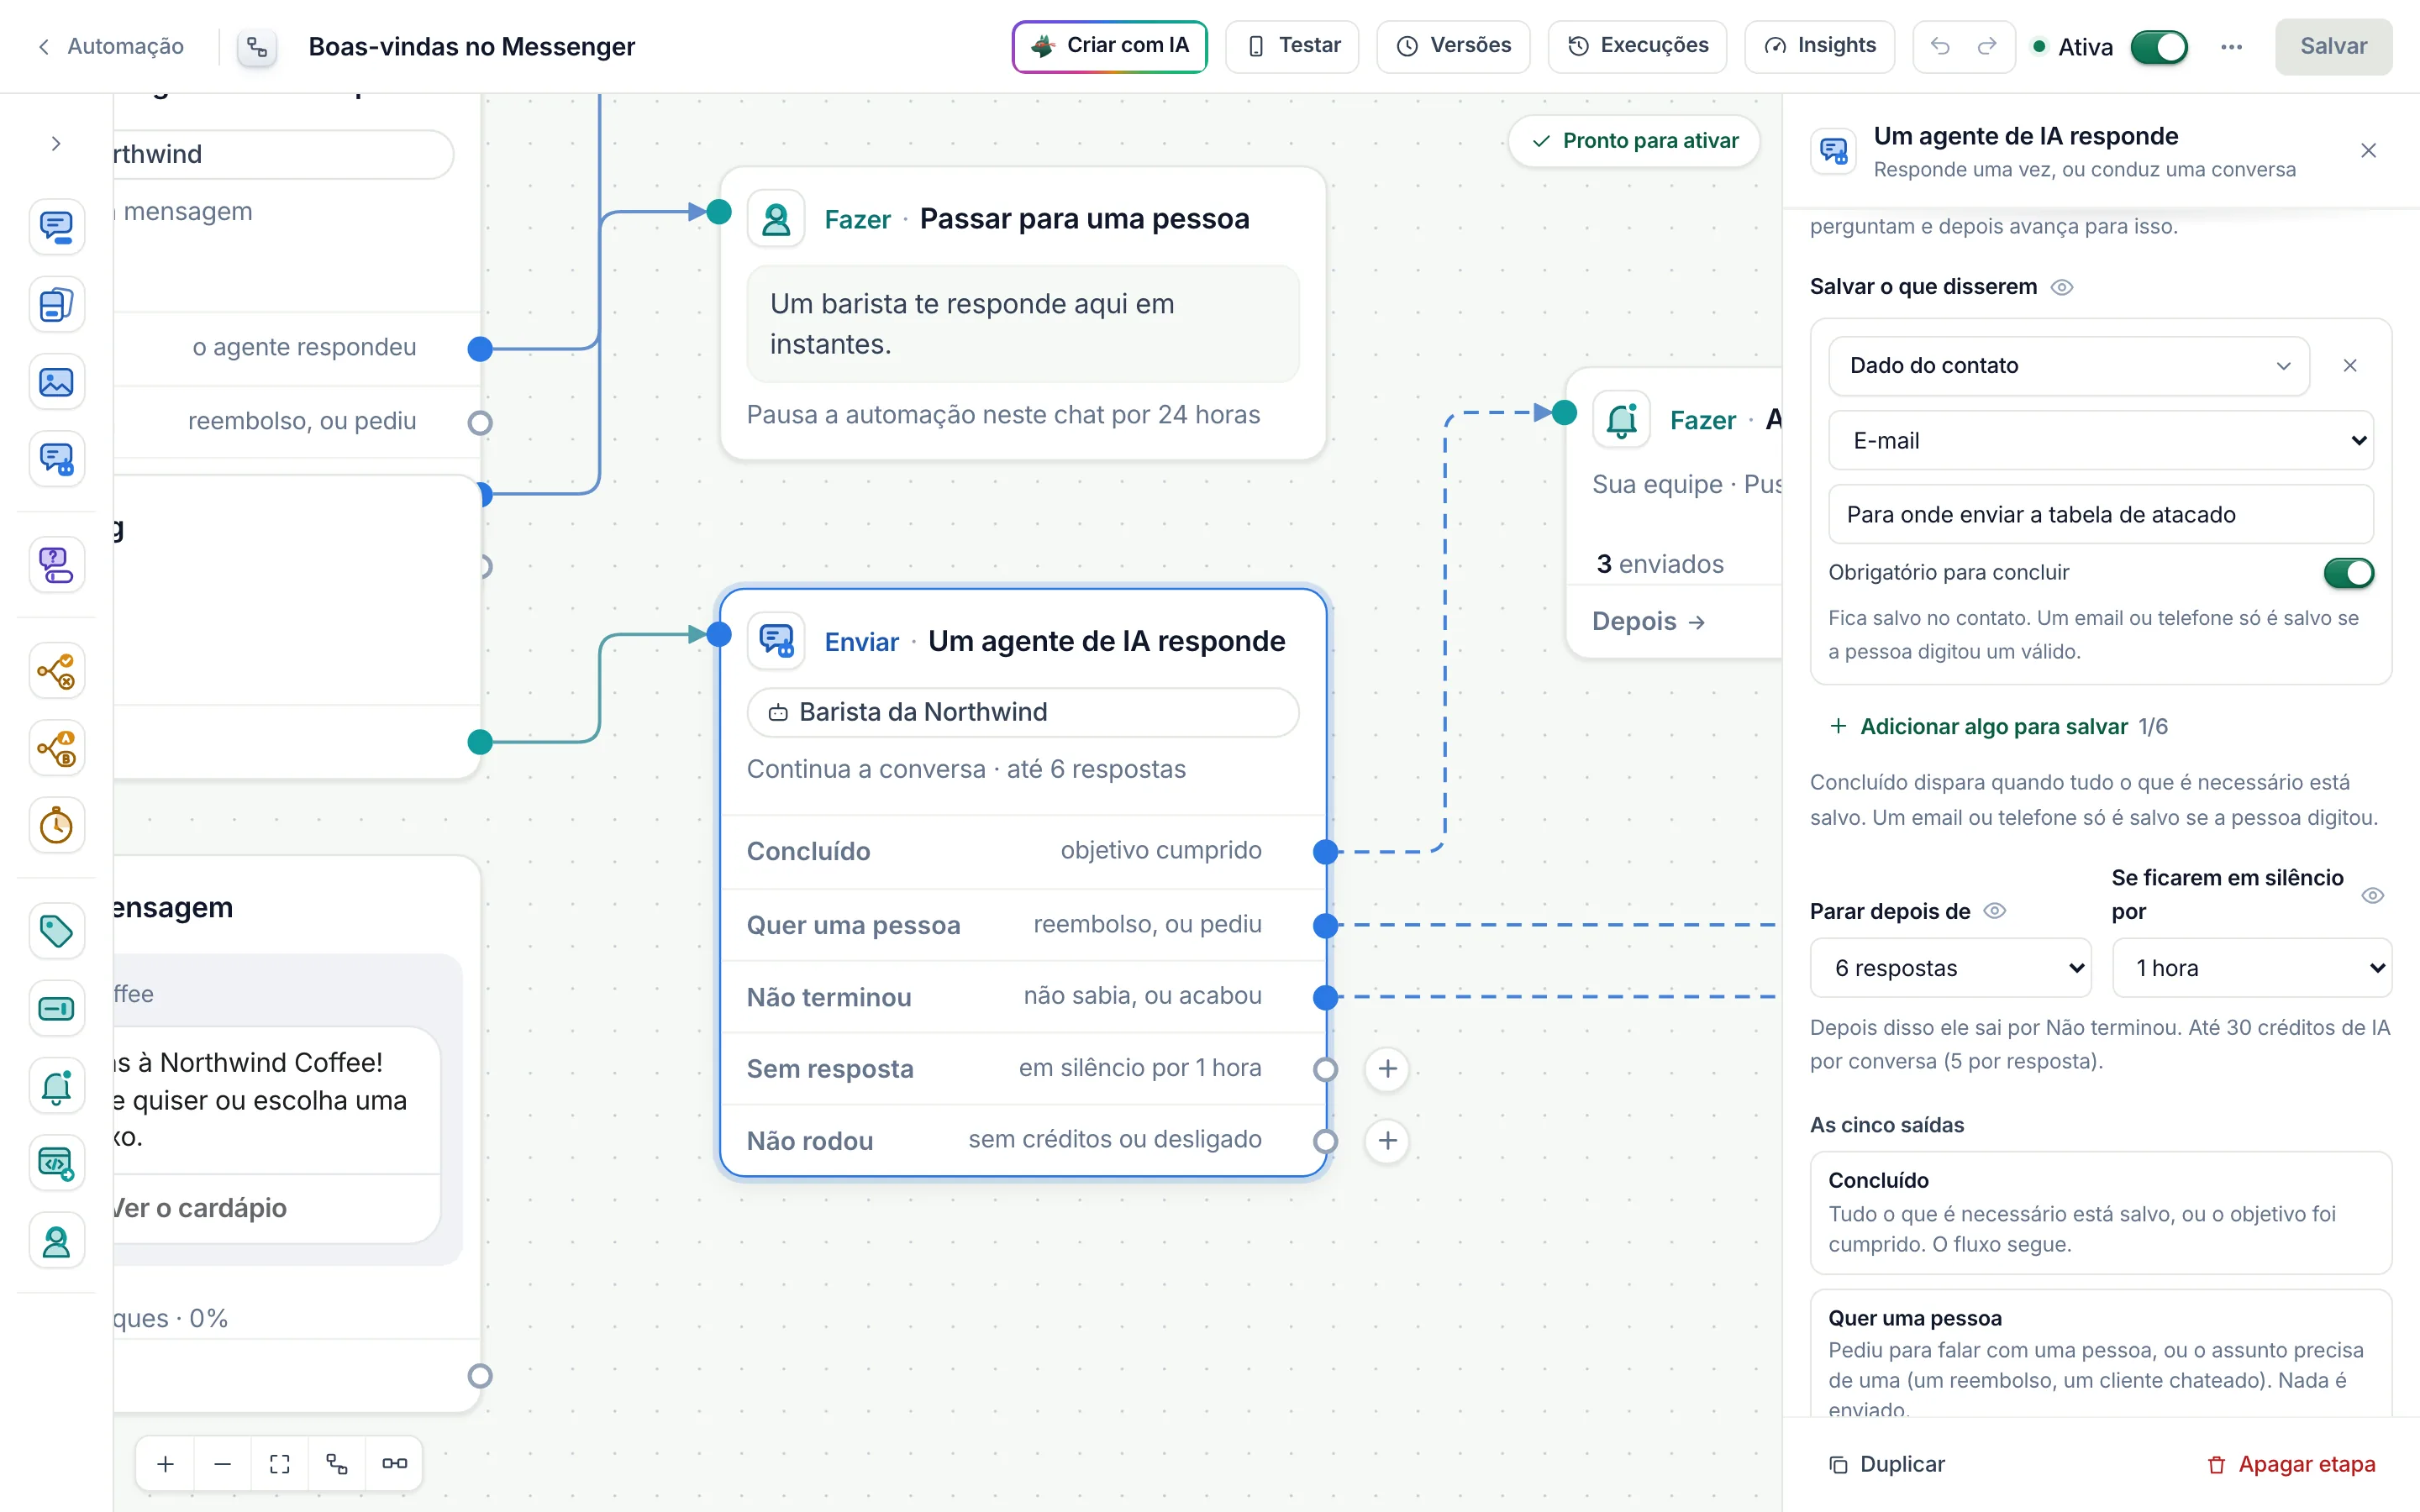Click the timer/delay icon in left sidebar
Screen dimensions: 2420x1512
pos(56,826)
